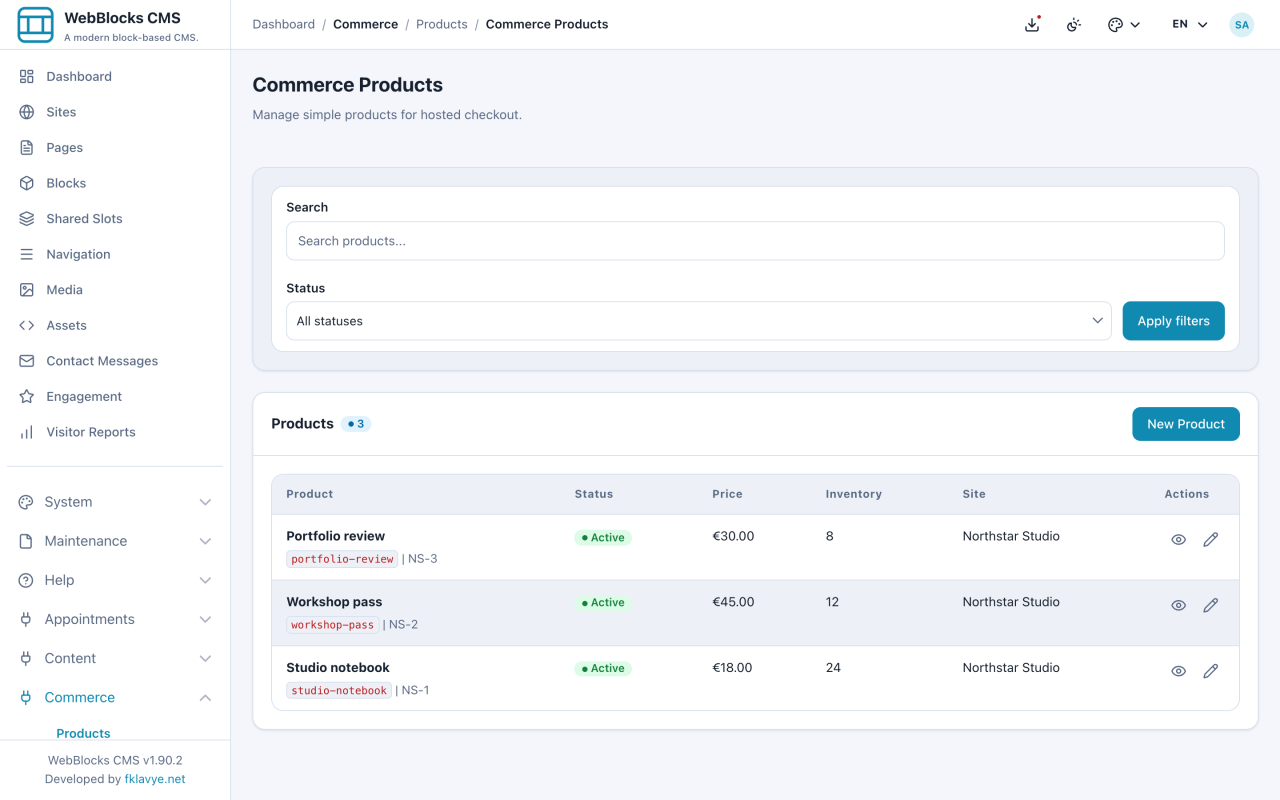This screenshot has height=800, width=1280.
Task: Select Products under Commerce
Action: click(x=83, y=733)
